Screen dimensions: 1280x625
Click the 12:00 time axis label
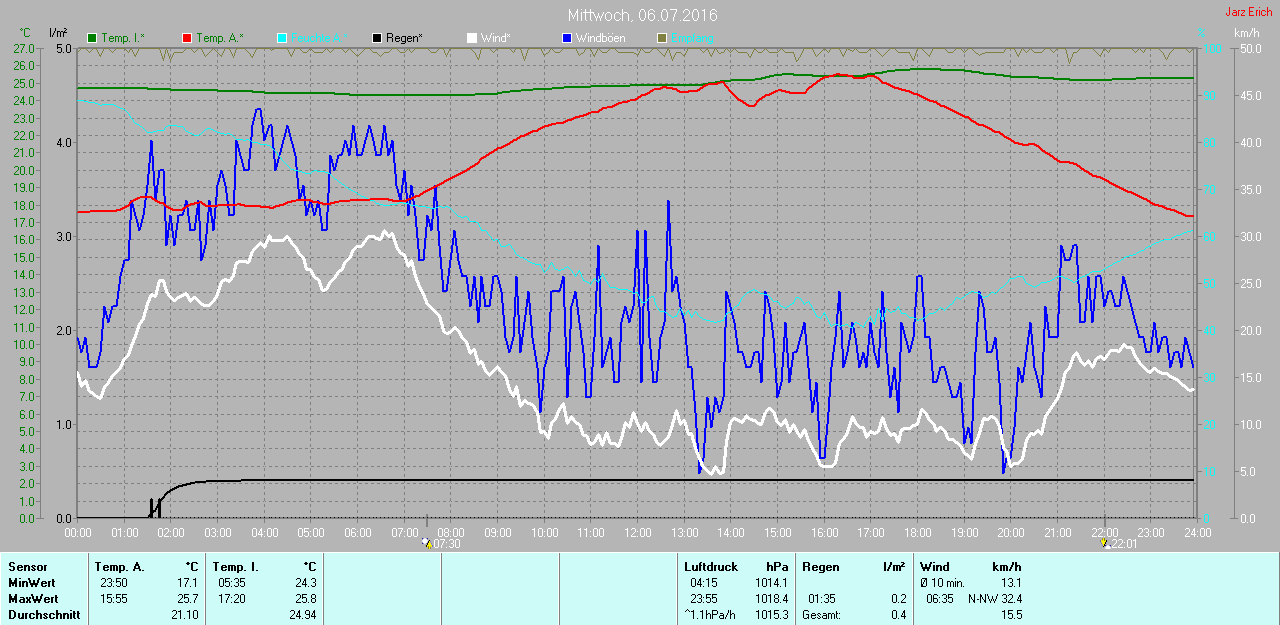coord(637,532)
